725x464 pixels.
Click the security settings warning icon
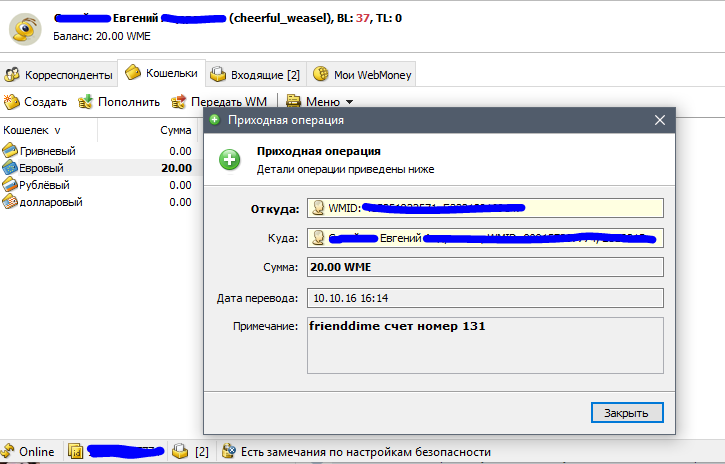228,451
